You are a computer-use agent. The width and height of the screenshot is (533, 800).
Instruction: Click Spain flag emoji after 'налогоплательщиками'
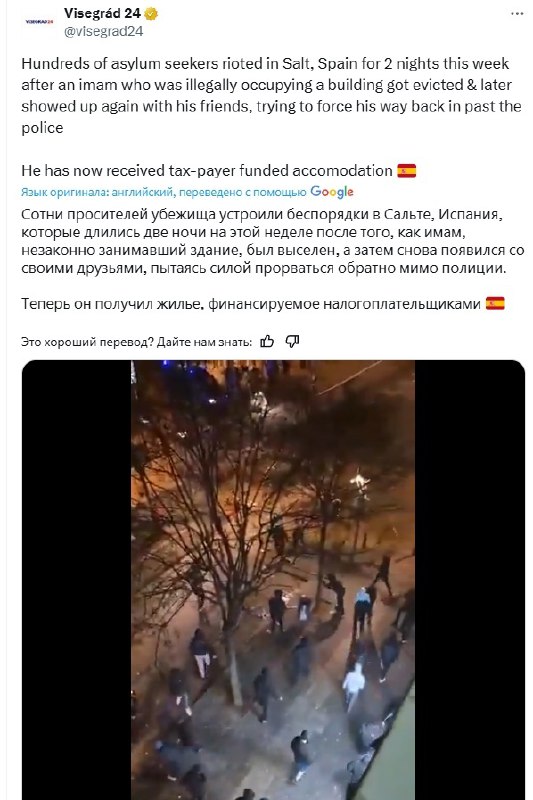[495, 304]
